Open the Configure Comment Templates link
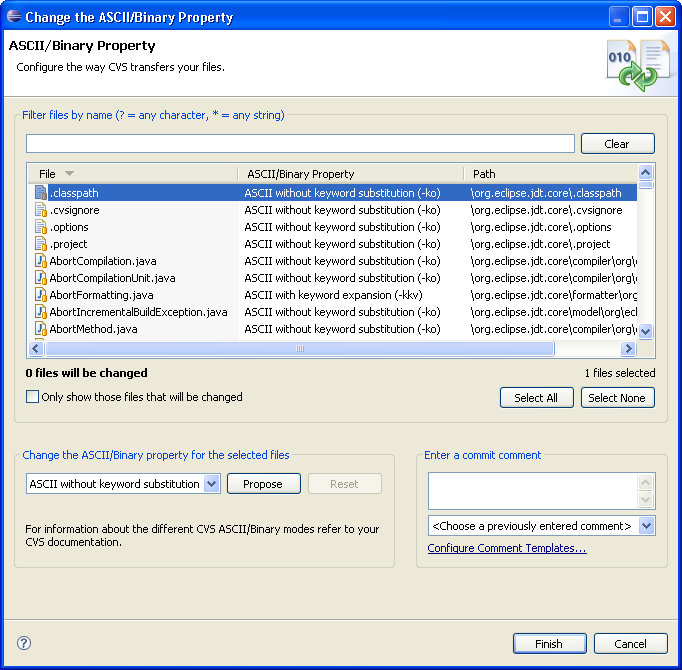This screenshot has width=682, height=670. (x=507, y=548)
